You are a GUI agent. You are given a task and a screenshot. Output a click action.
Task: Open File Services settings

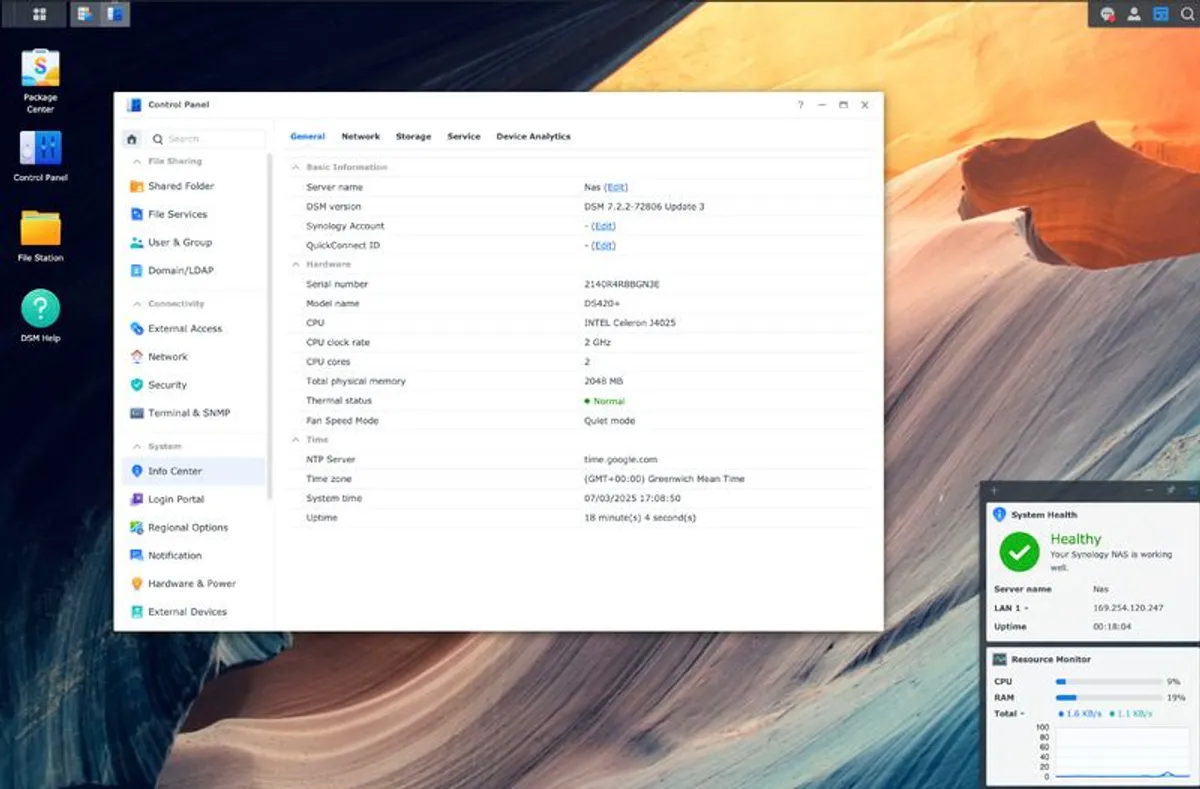[193, 214]
